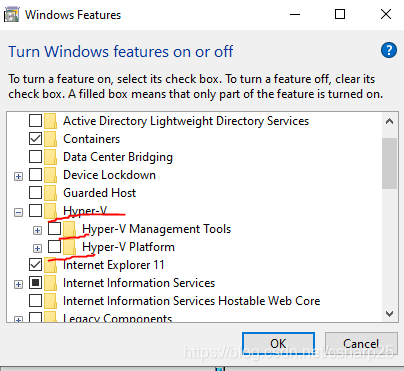This screenshot has width=404, height=371.
Task: Click the scrollbar up arrow
Action: pos(389,121)
